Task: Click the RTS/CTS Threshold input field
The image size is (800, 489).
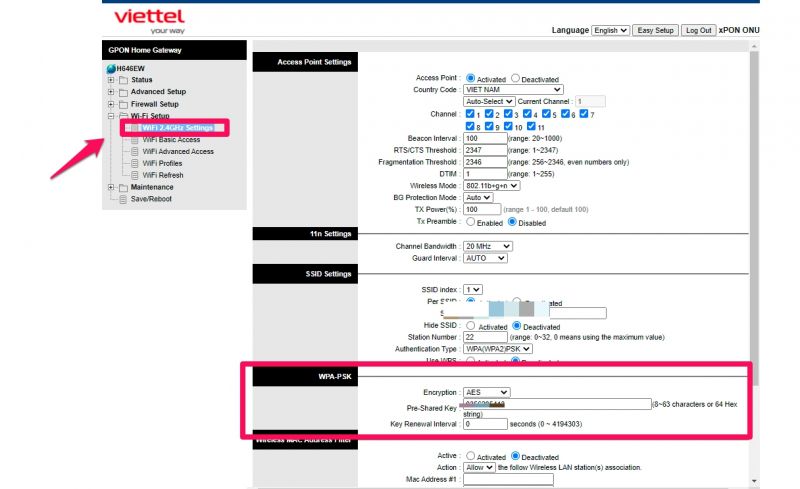Action: pos(485,150)
